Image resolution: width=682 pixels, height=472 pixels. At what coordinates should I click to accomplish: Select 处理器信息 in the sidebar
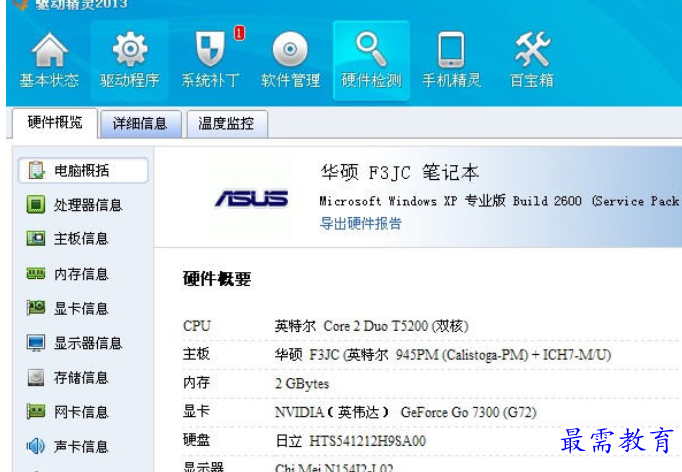88,204
